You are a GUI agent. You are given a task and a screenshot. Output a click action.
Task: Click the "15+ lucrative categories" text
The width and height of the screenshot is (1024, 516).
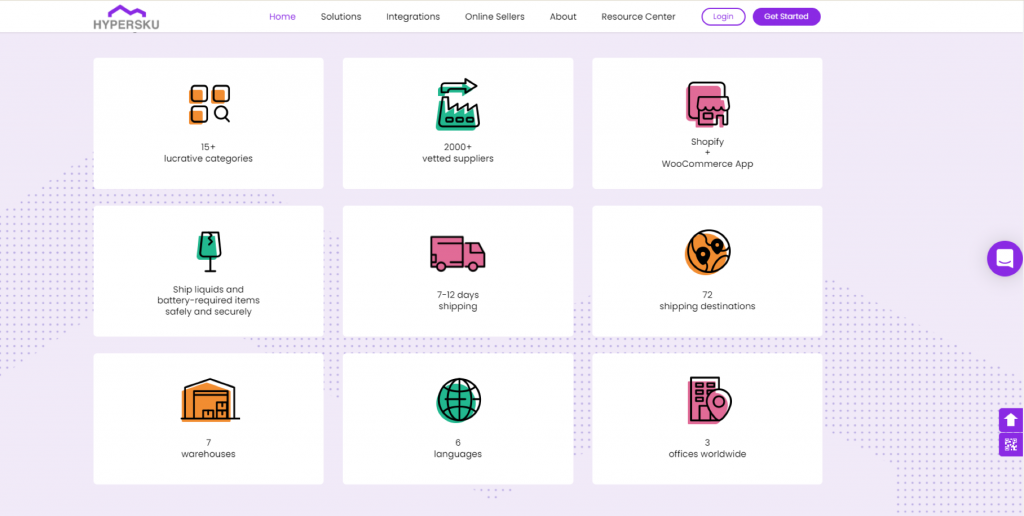pyautogui.click(x=208, y=153)
